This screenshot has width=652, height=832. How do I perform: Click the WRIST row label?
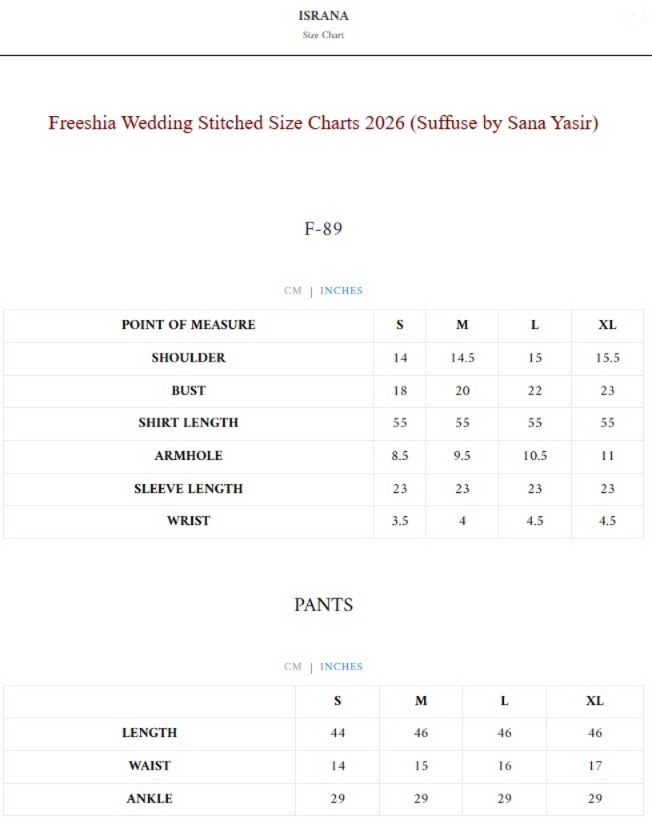(188, 521)
